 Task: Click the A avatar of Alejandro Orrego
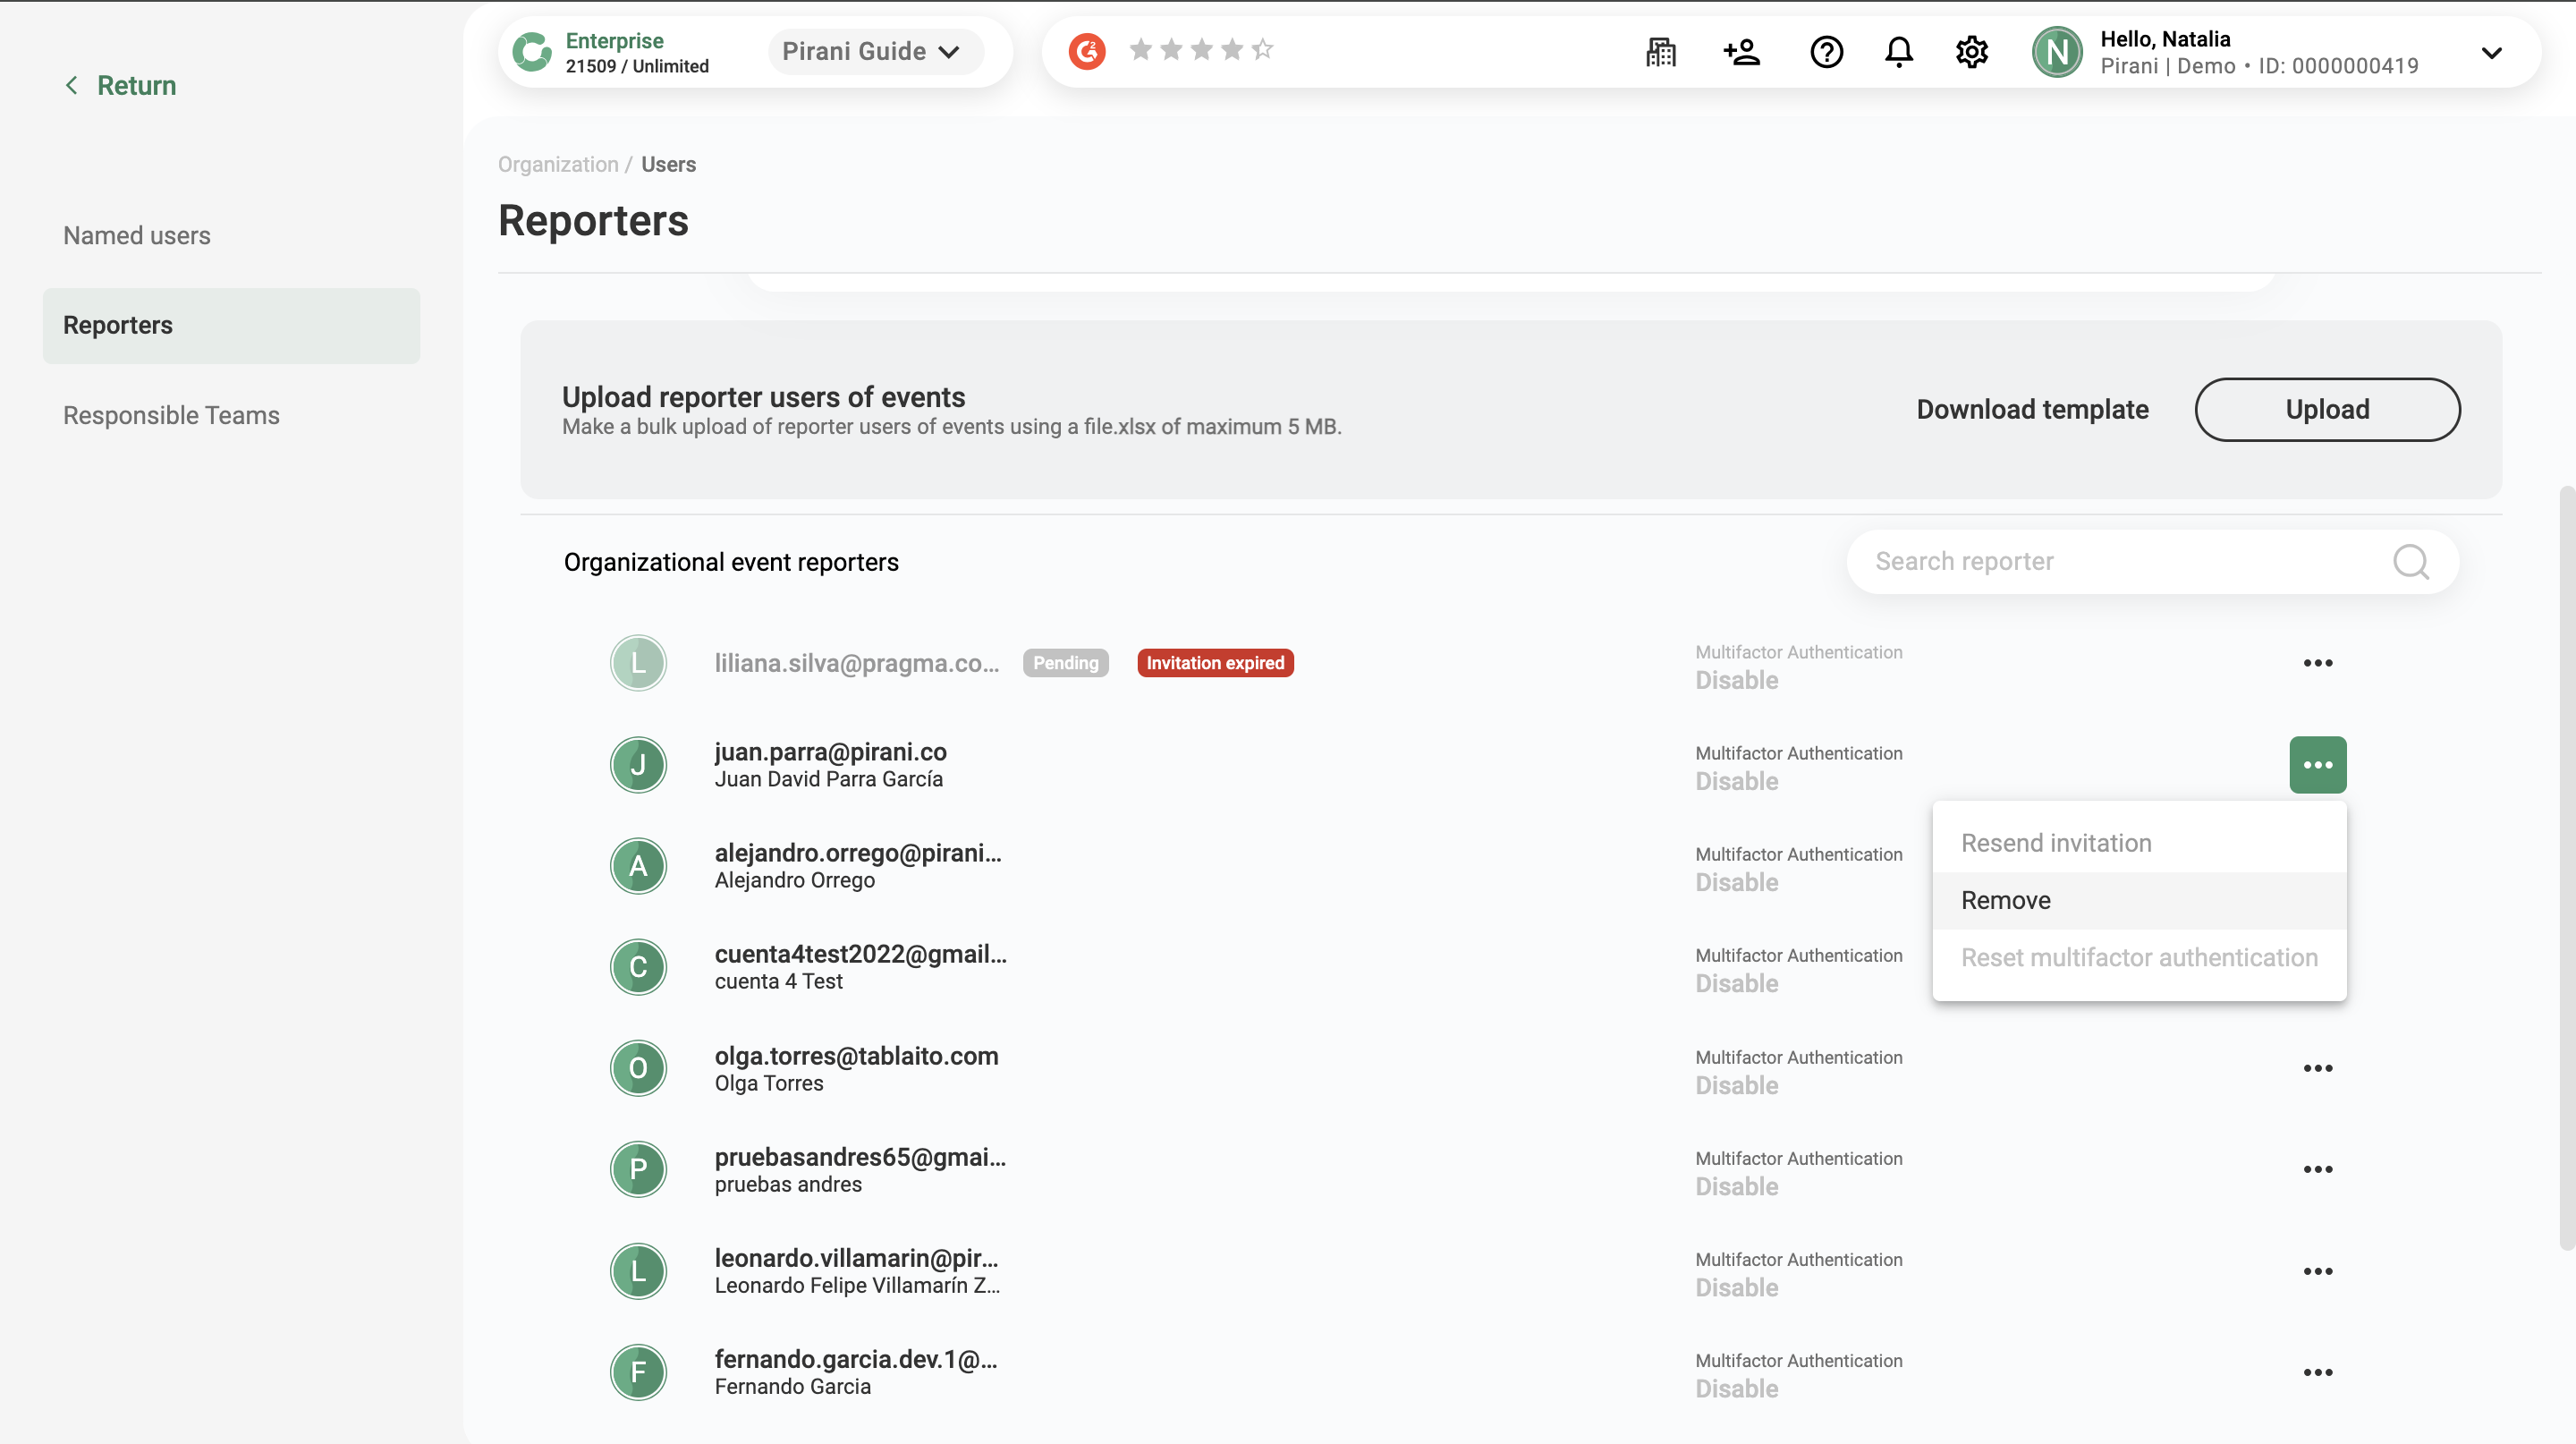pyautogui.click(x=638, y=866)
